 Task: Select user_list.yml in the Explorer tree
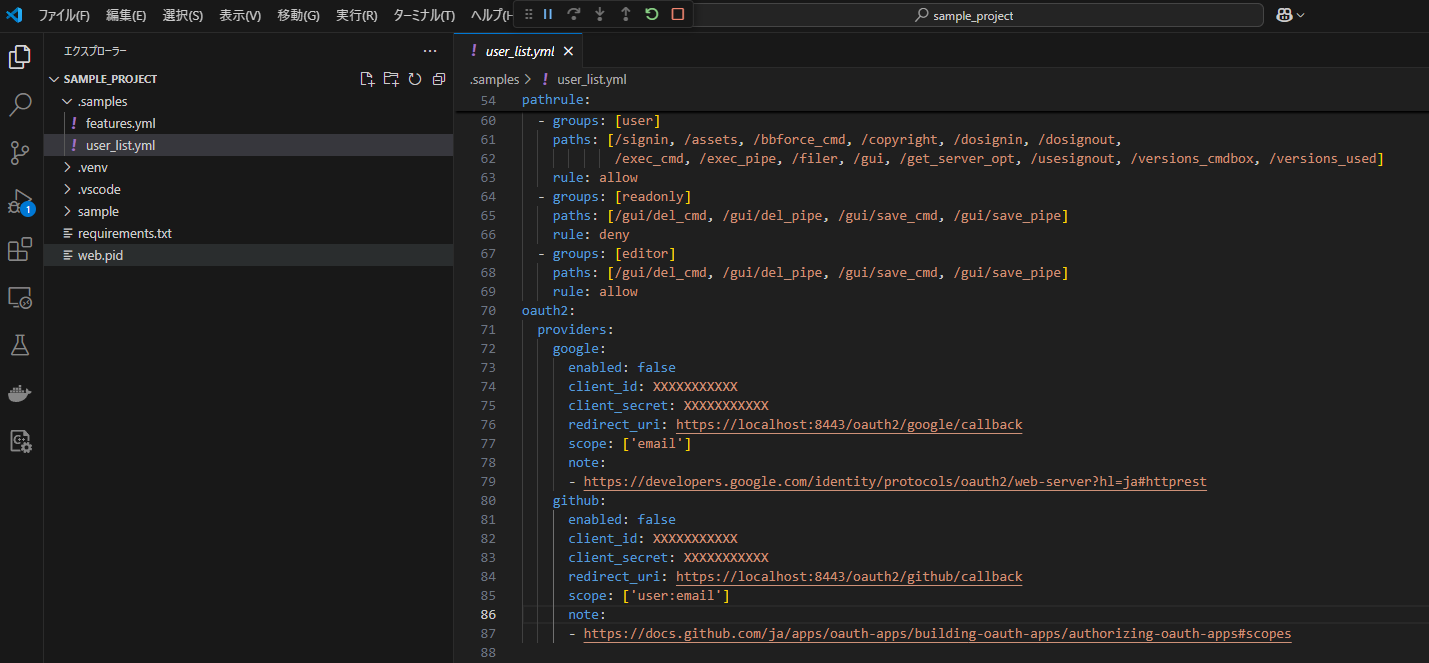(120, 145)
